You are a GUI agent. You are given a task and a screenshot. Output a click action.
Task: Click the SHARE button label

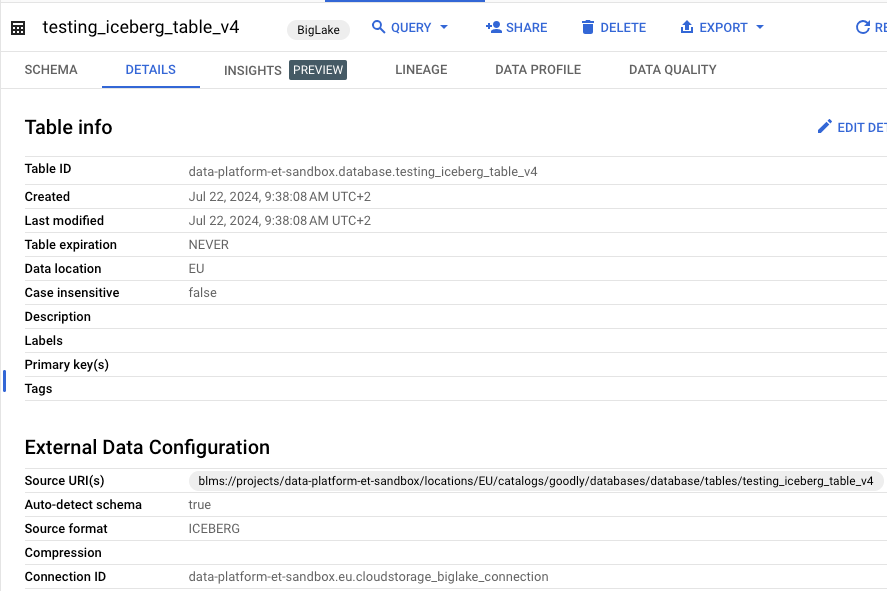coord(527,28)
